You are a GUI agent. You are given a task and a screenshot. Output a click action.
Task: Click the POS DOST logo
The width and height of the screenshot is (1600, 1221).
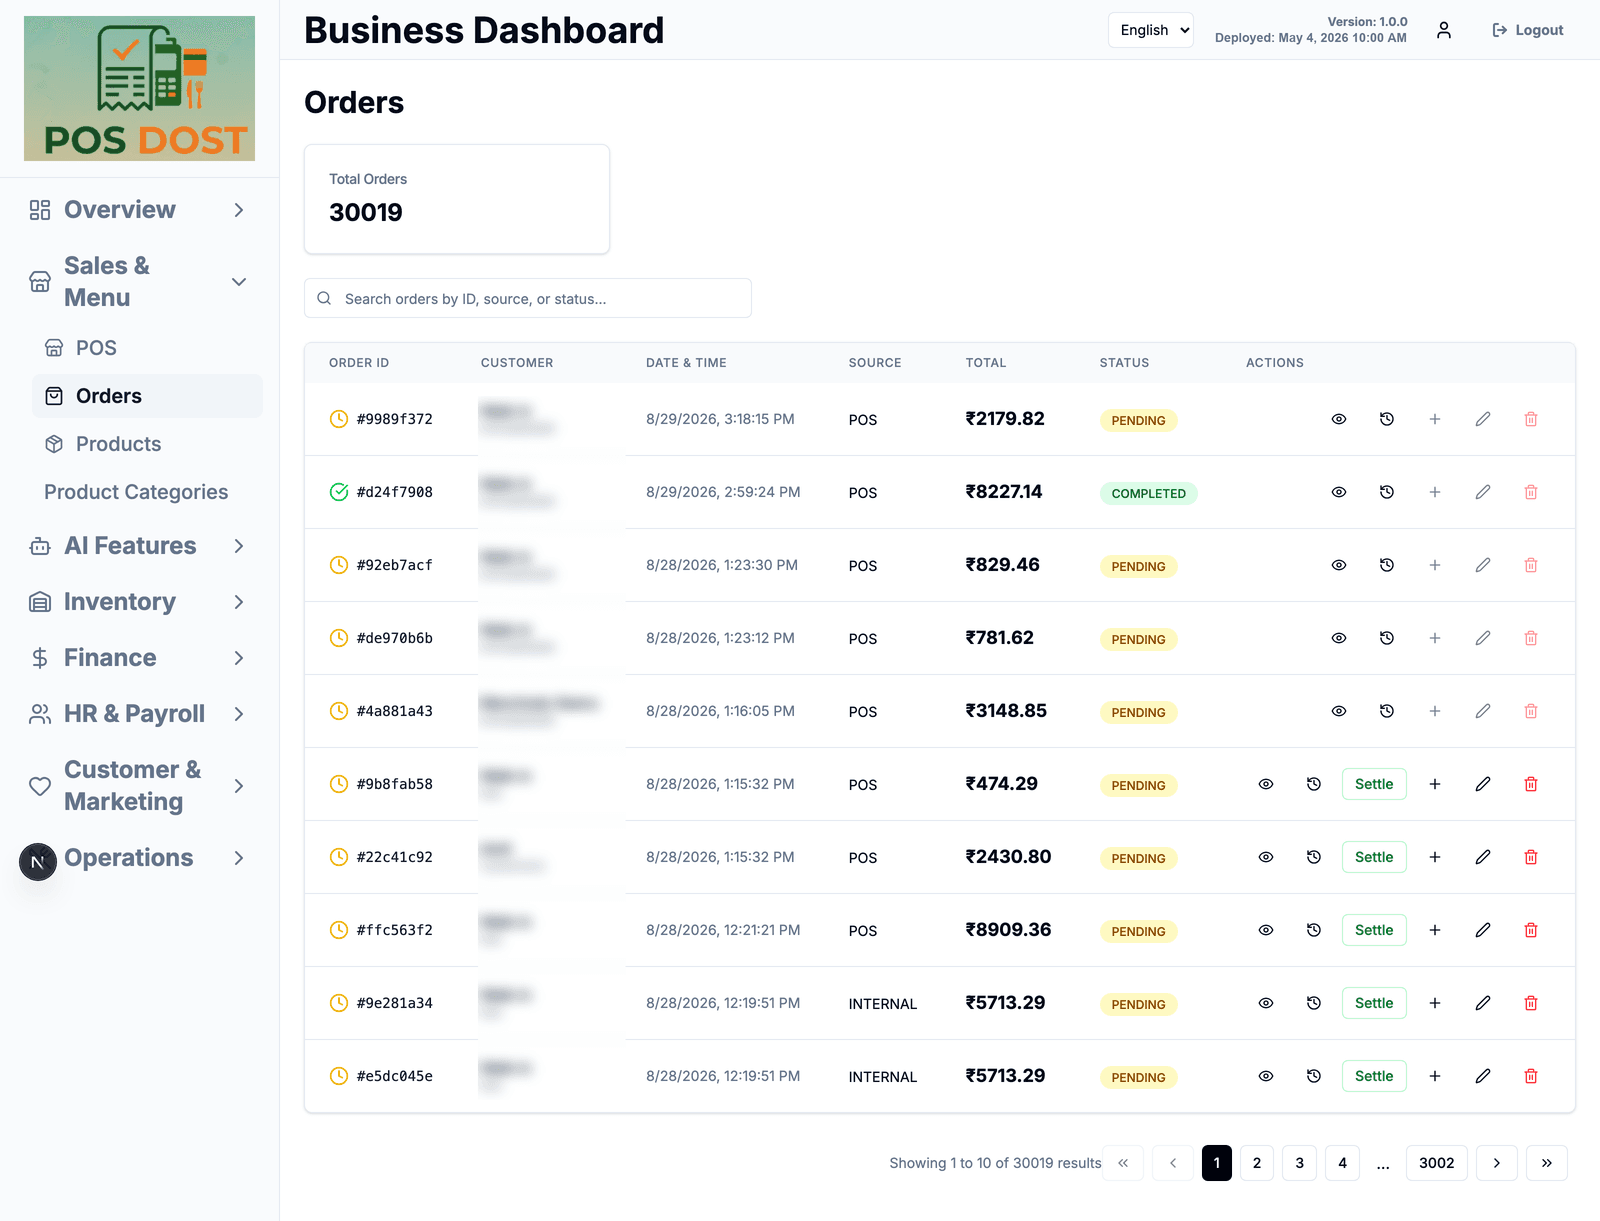(139, 88)
